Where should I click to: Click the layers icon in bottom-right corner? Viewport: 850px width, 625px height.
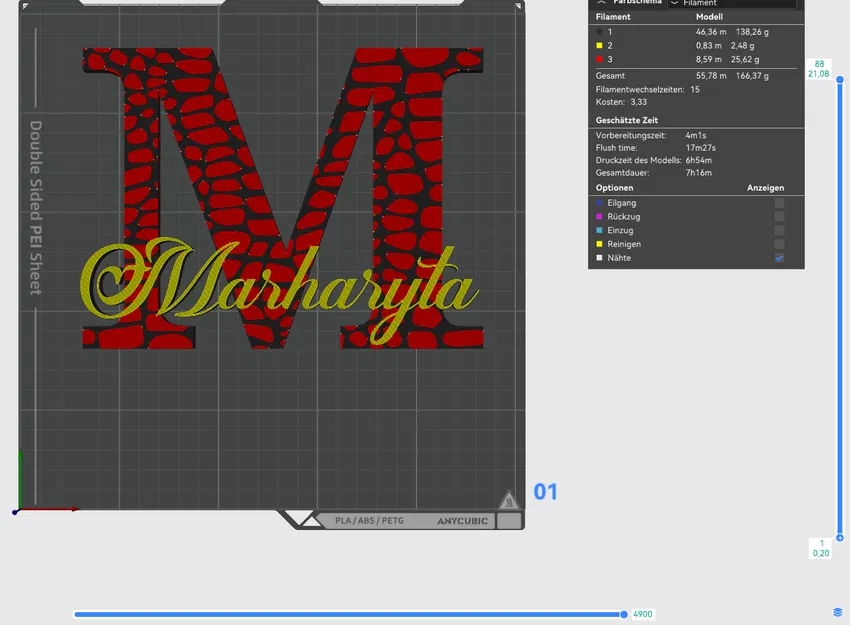(x=838, y=613)
